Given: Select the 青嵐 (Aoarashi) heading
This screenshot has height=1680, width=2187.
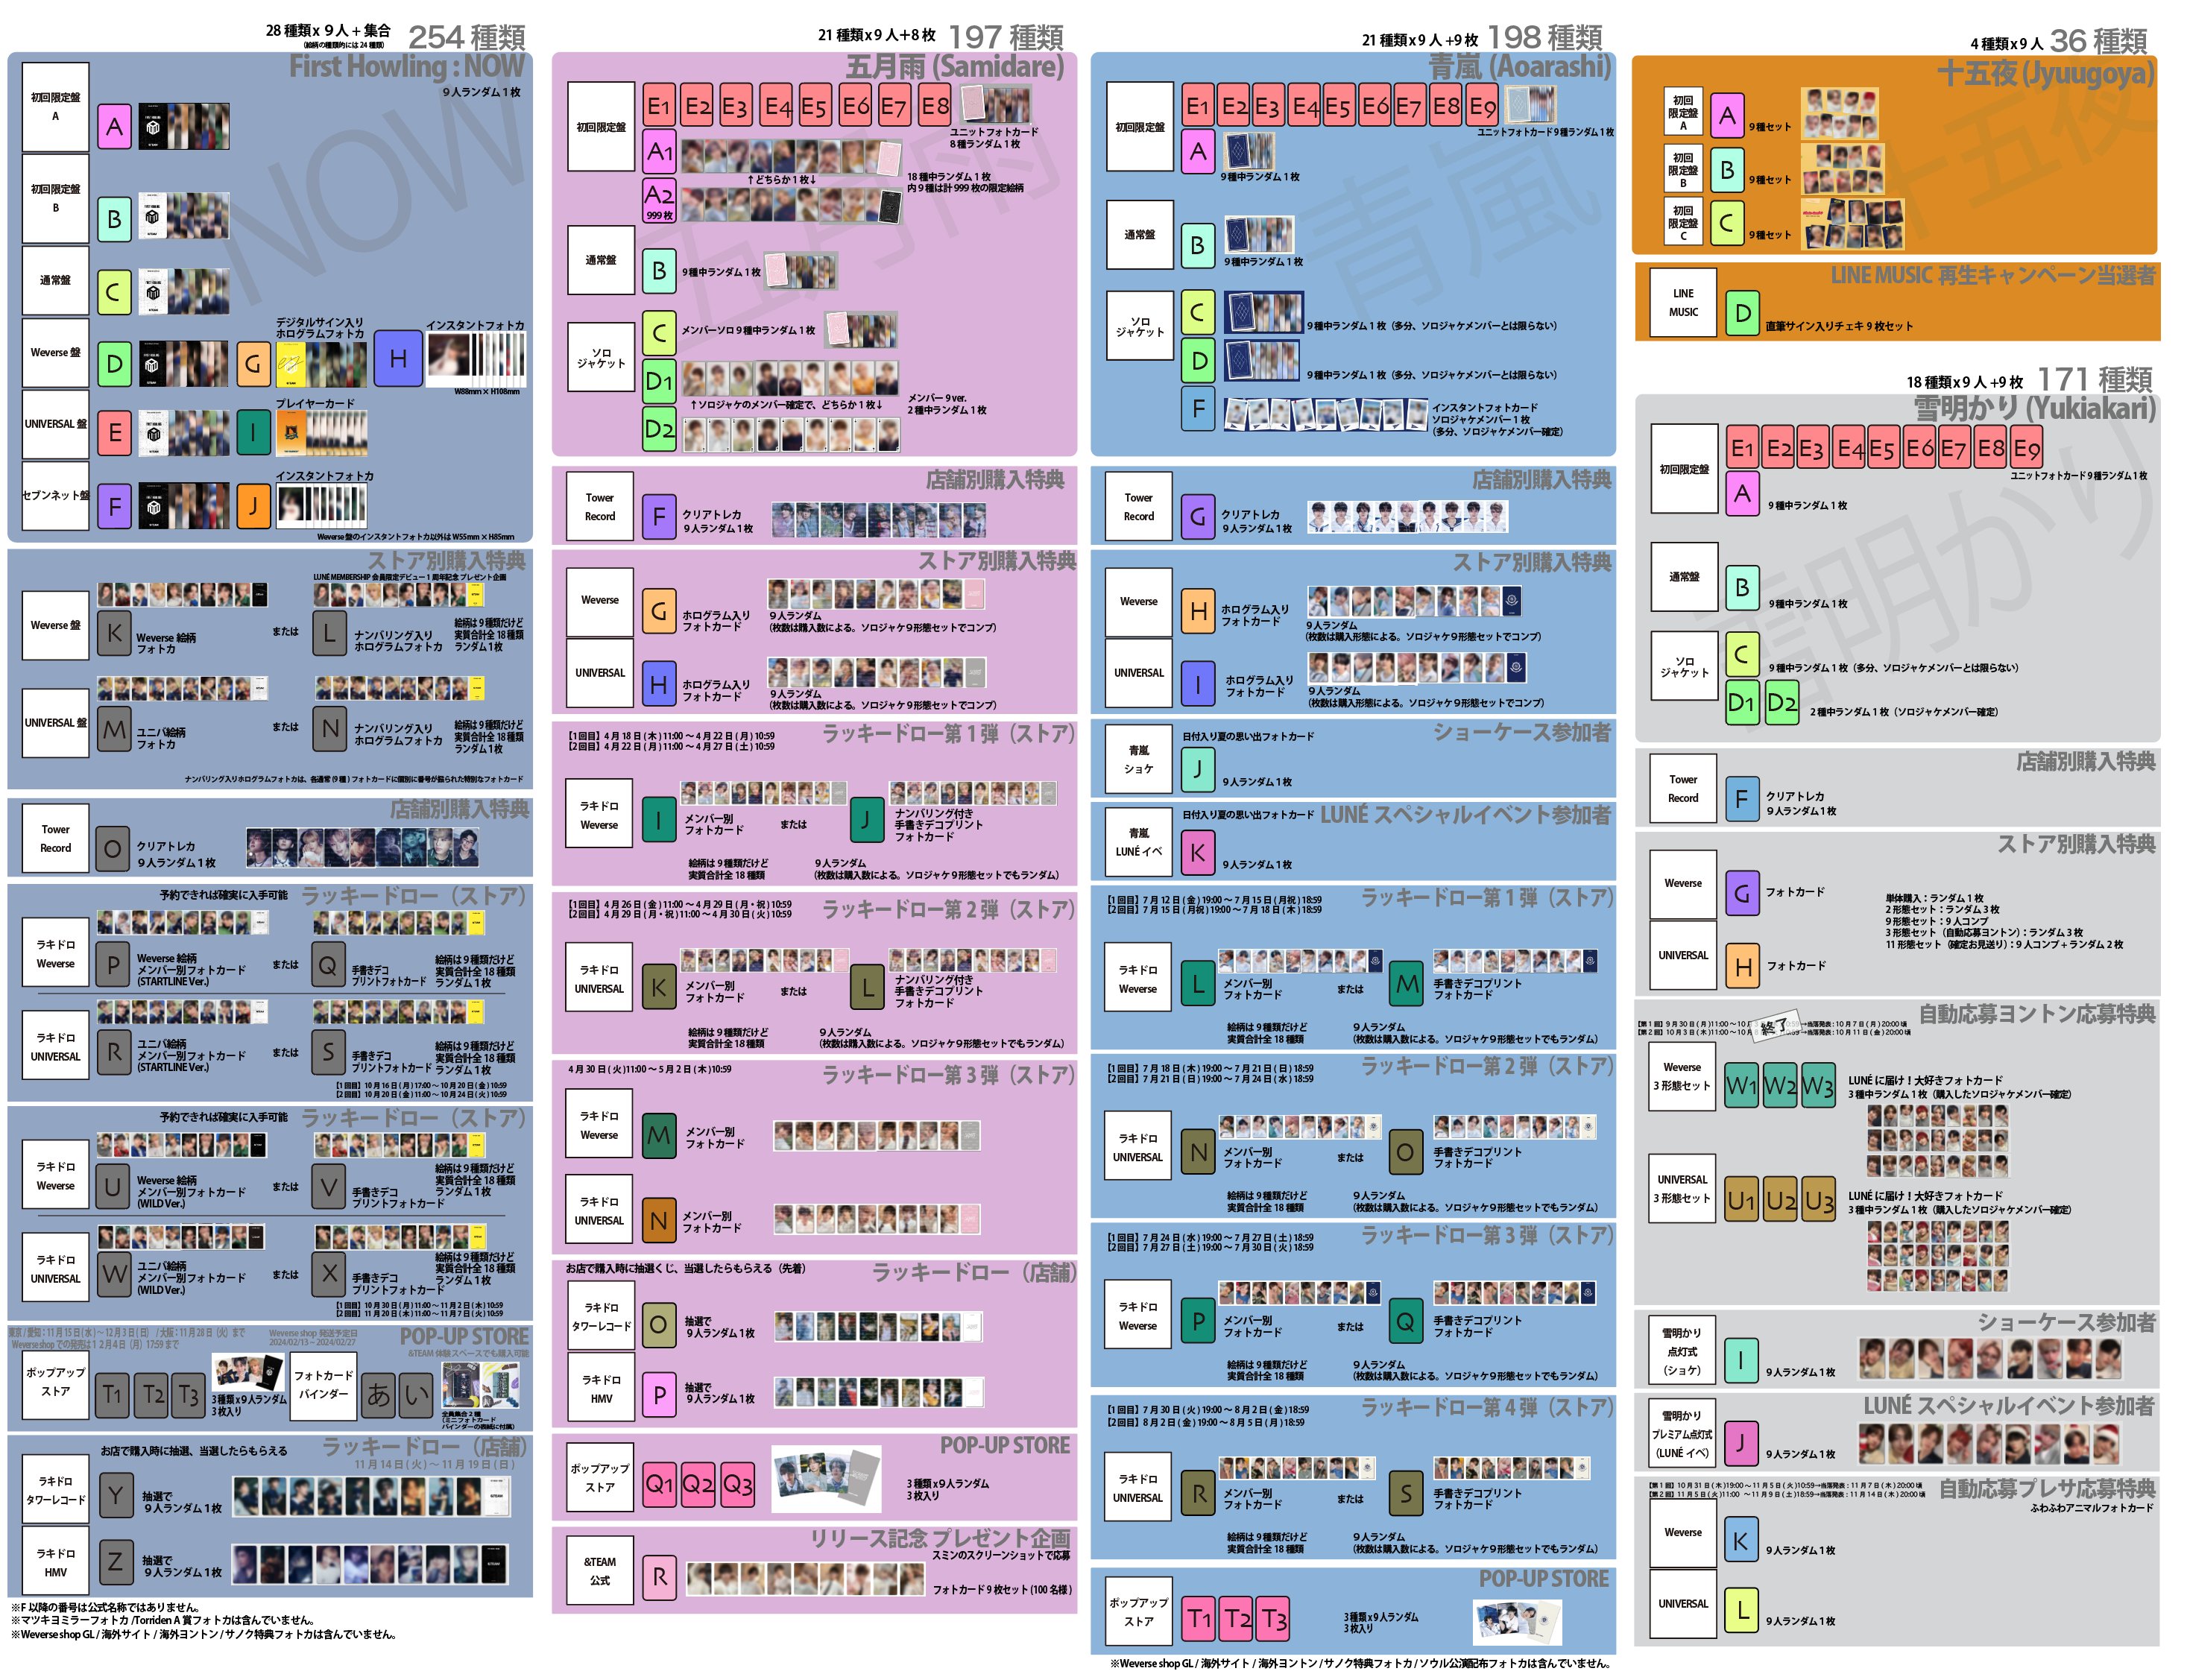Looking at the screenshot, I should click(1520, 66).
